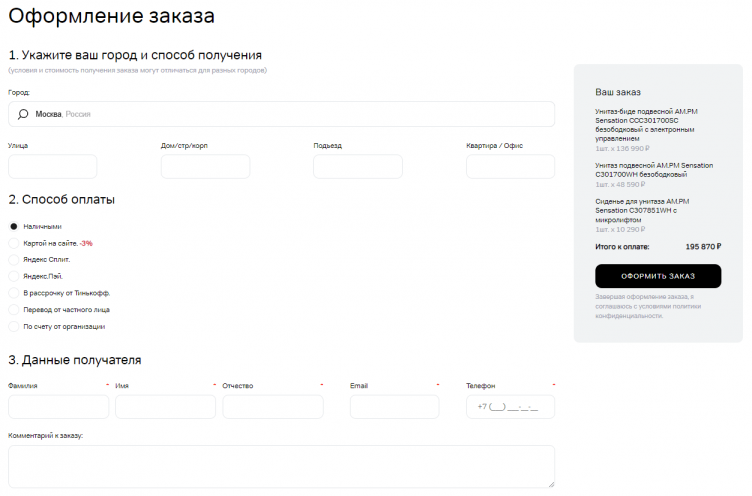Click the Итого к оплате label

[622, 247]
